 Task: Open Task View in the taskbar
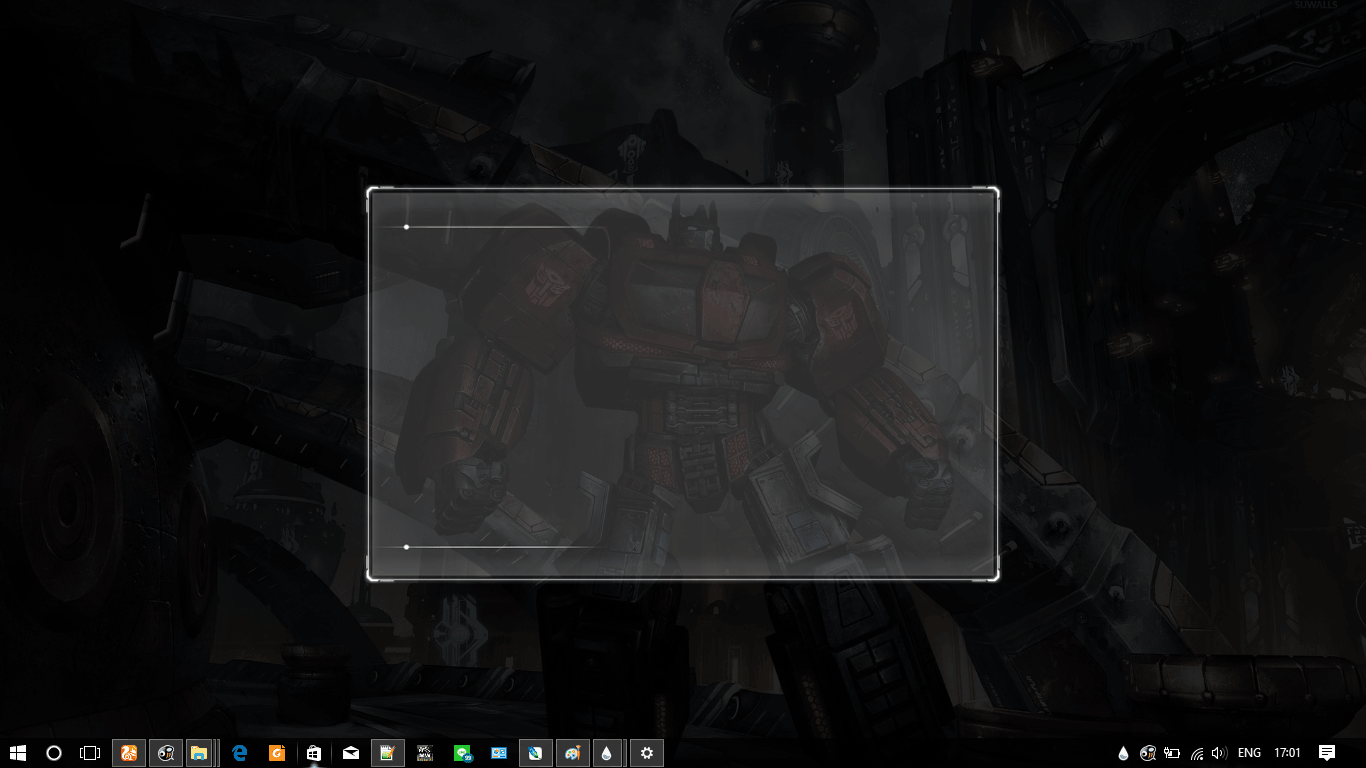pos(90,753)
